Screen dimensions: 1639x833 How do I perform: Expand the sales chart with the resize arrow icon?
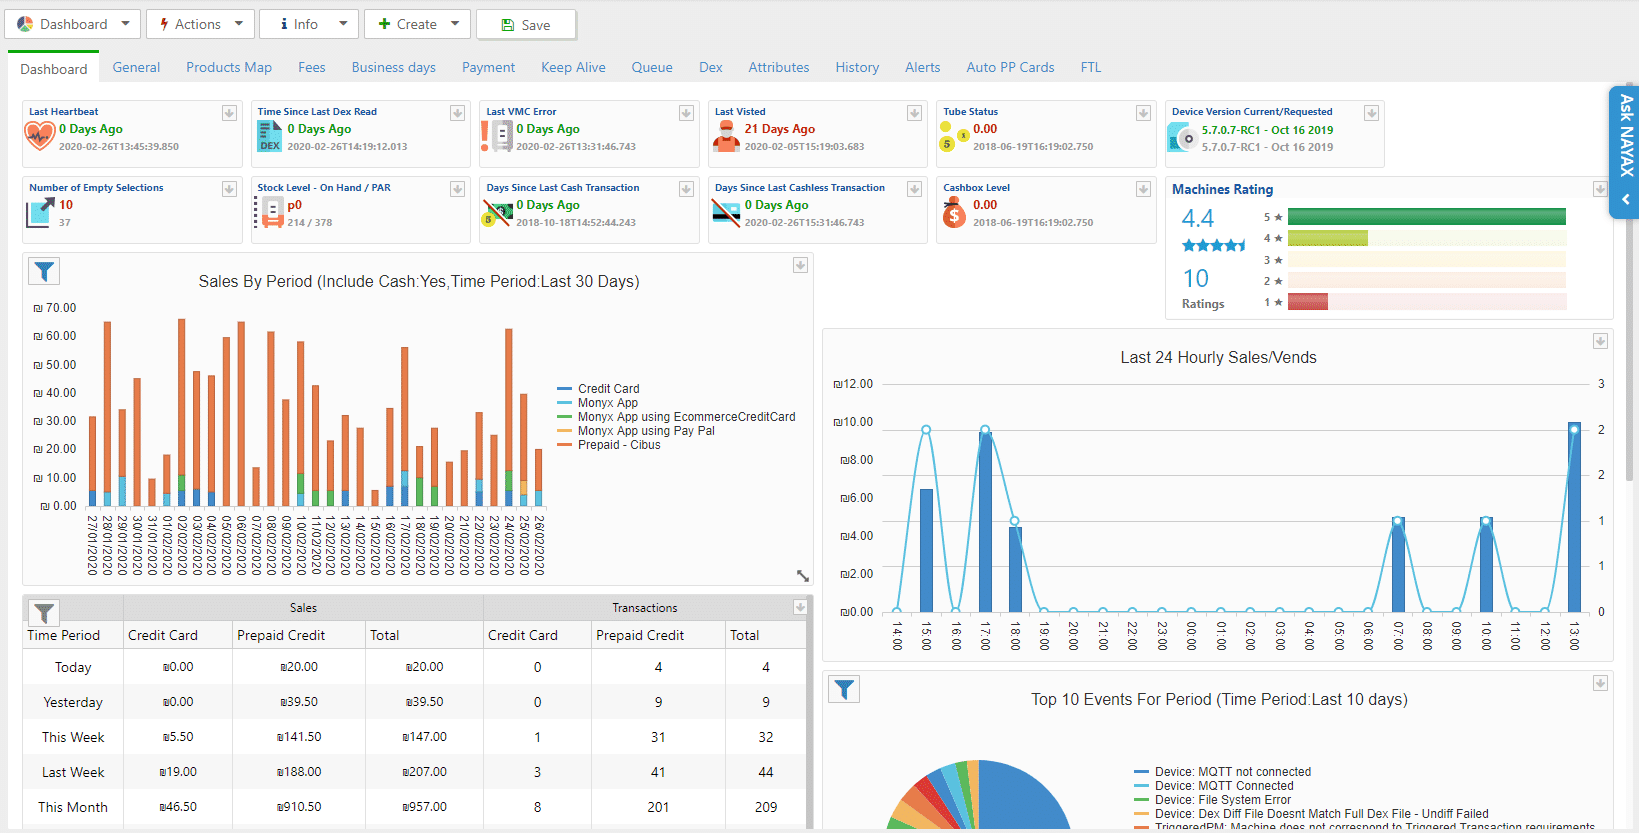click(x=802, y=576)
